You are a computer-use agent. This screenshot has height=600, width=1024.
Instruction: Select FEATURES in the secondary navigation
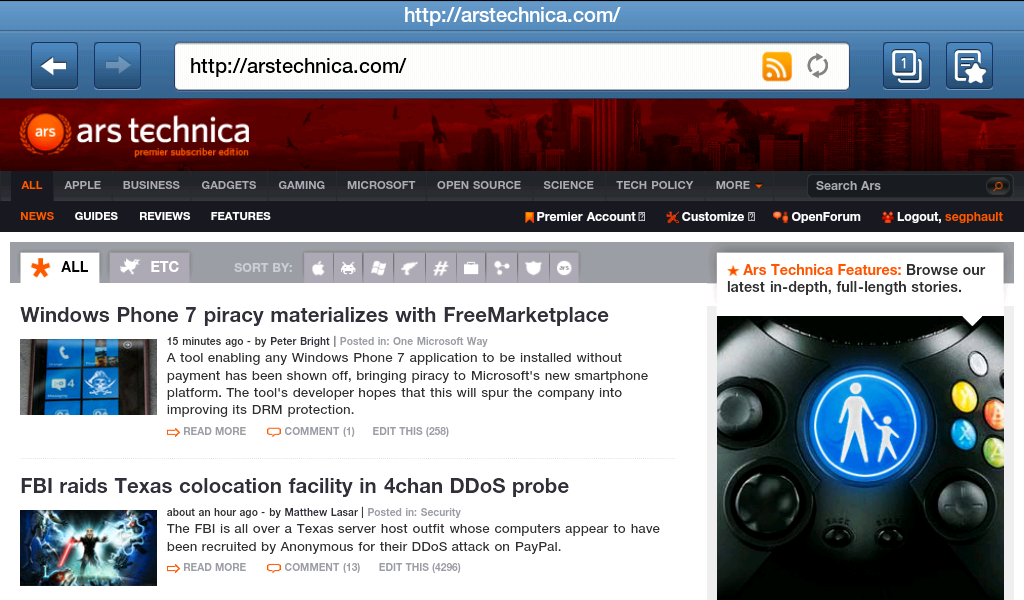pos(240,216)
